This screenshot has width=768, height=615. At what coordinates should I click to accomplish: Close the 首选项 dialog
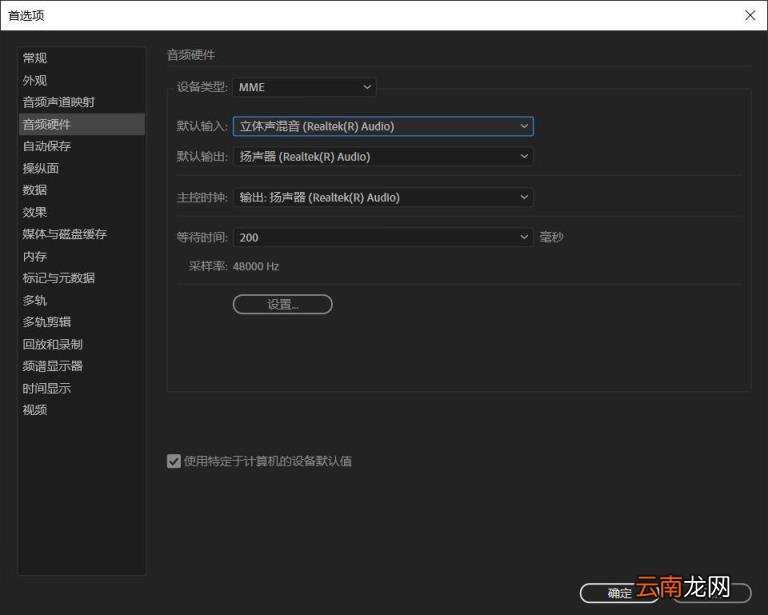click(x=750, y=15)
